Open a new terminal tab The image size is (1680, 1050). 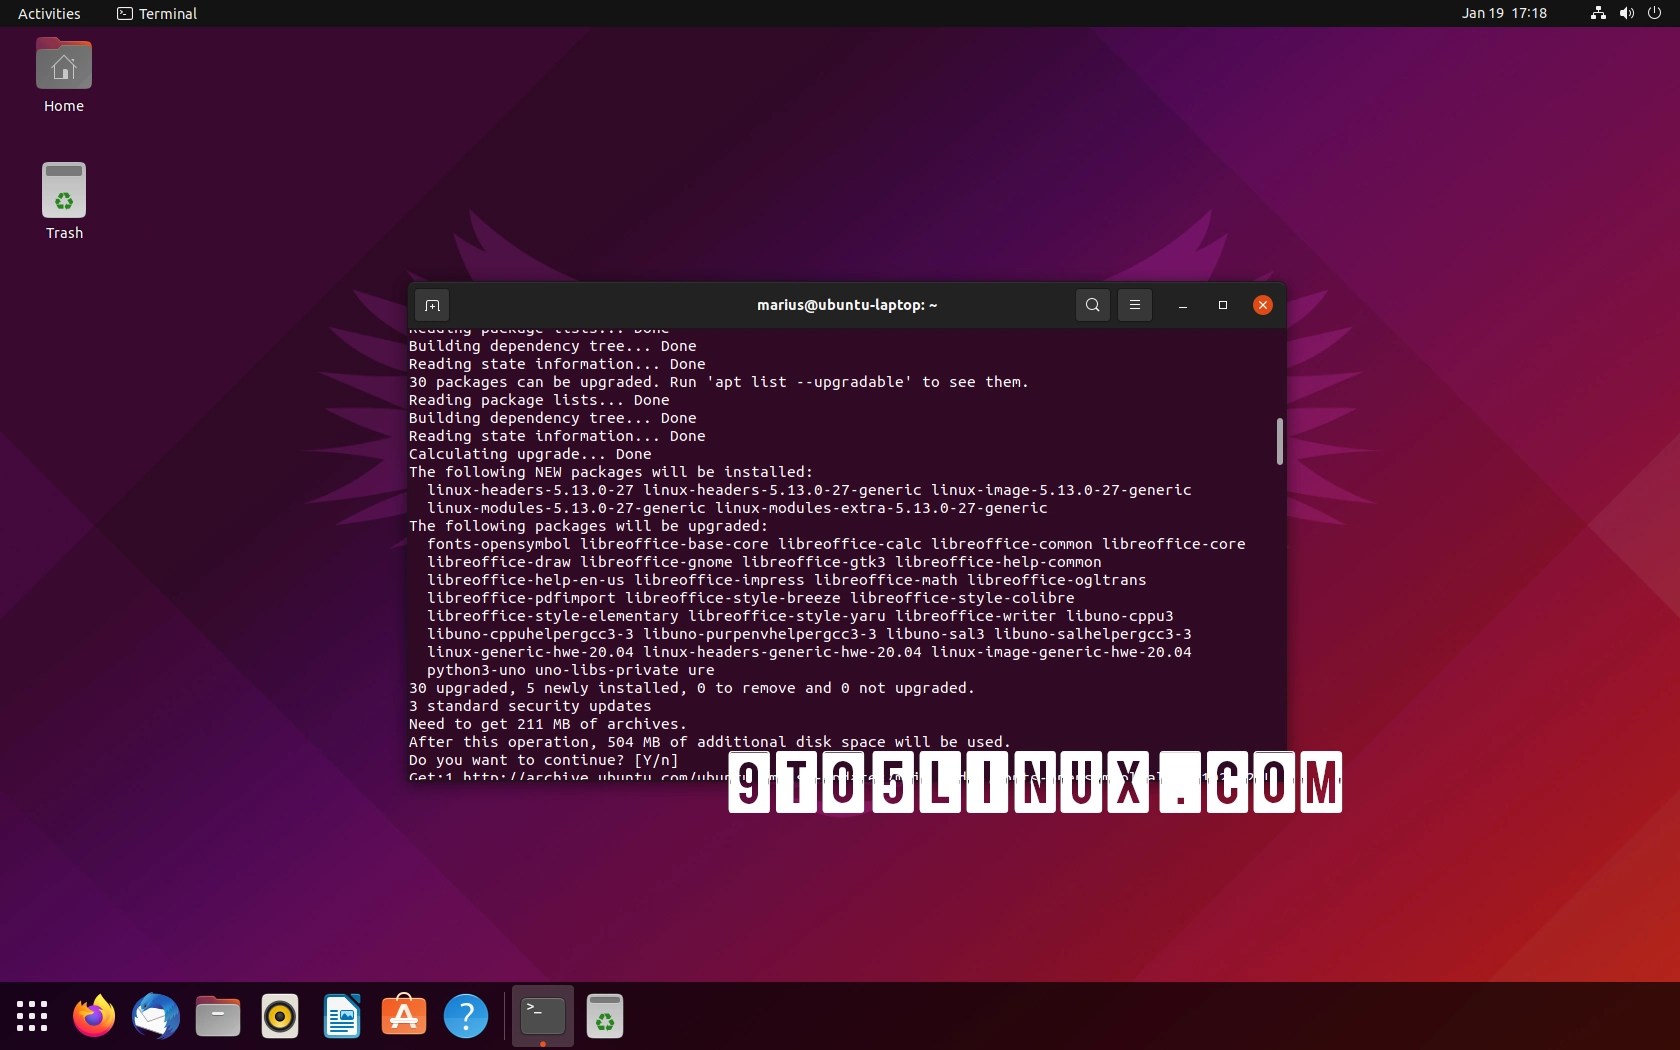pos(431,305)
